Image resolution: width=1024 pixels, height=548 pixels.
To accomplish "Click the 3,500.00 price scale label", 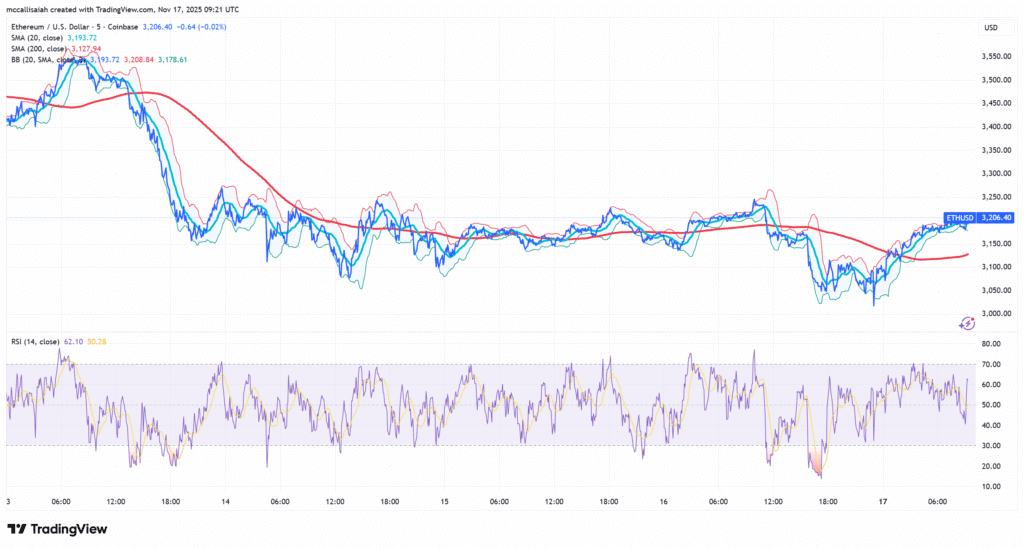I will tap(996, 80).
